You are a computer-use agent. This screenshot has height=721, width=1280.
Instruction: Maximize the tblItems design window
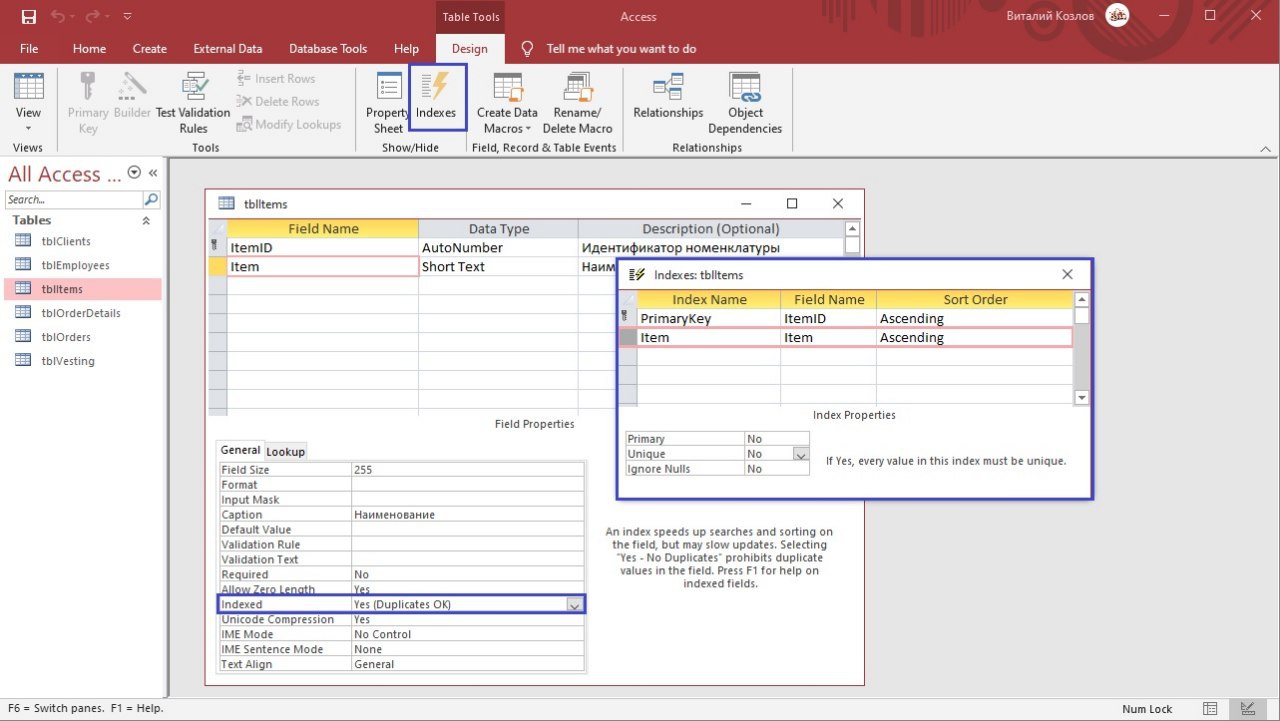click(x=792, y=203)
